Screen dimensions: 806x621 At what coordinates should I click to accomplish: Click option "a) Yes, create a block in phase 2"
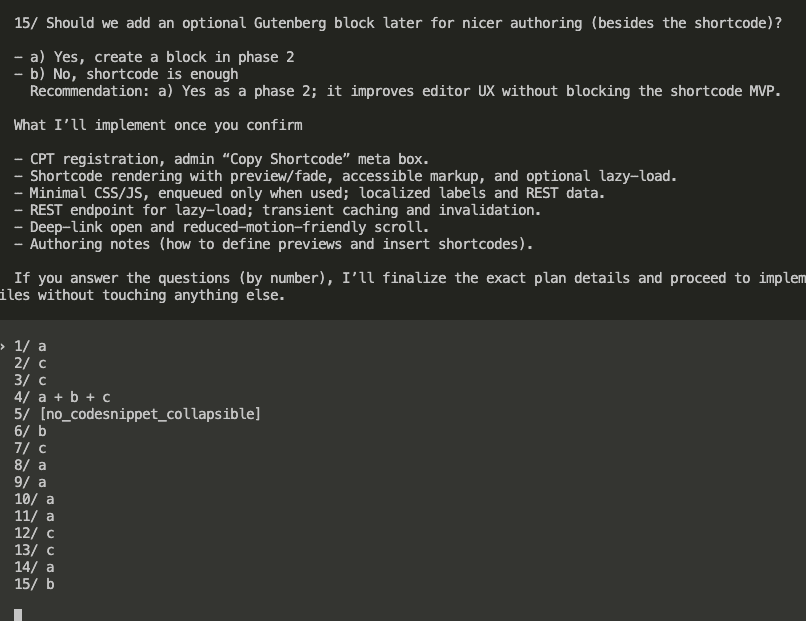[162, 57]
